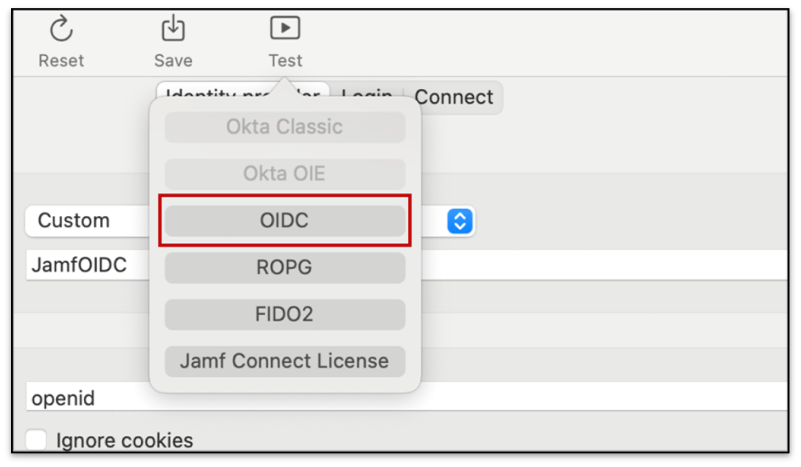Click the blue chevron arrows on the Custom popup
This screenshot has height=467, width=801.
click(x=459, y=221)
